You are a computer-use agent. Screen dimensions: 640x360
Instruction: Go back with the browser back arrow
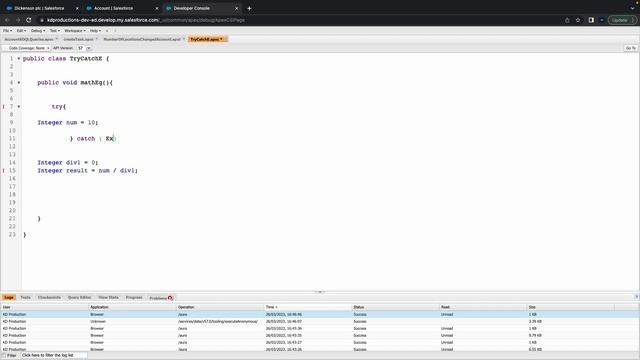click(7, 20)
